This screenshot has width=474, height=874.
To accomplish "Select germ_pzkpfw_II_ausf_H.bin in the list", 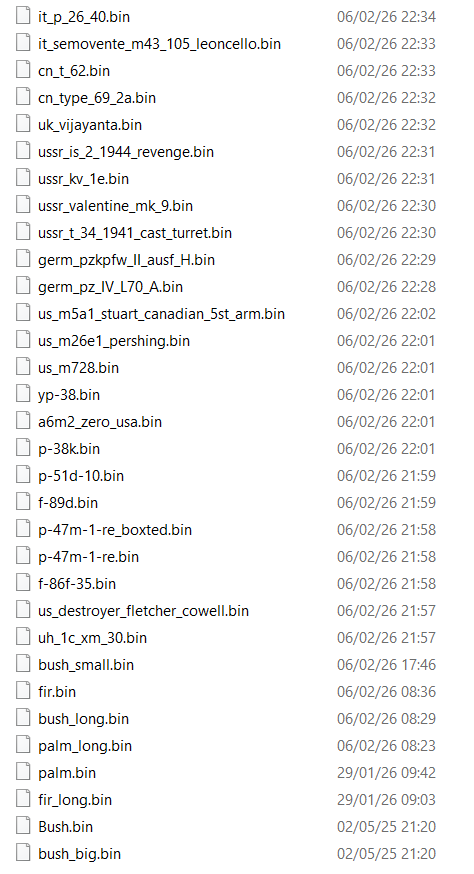I will point(127,260).
